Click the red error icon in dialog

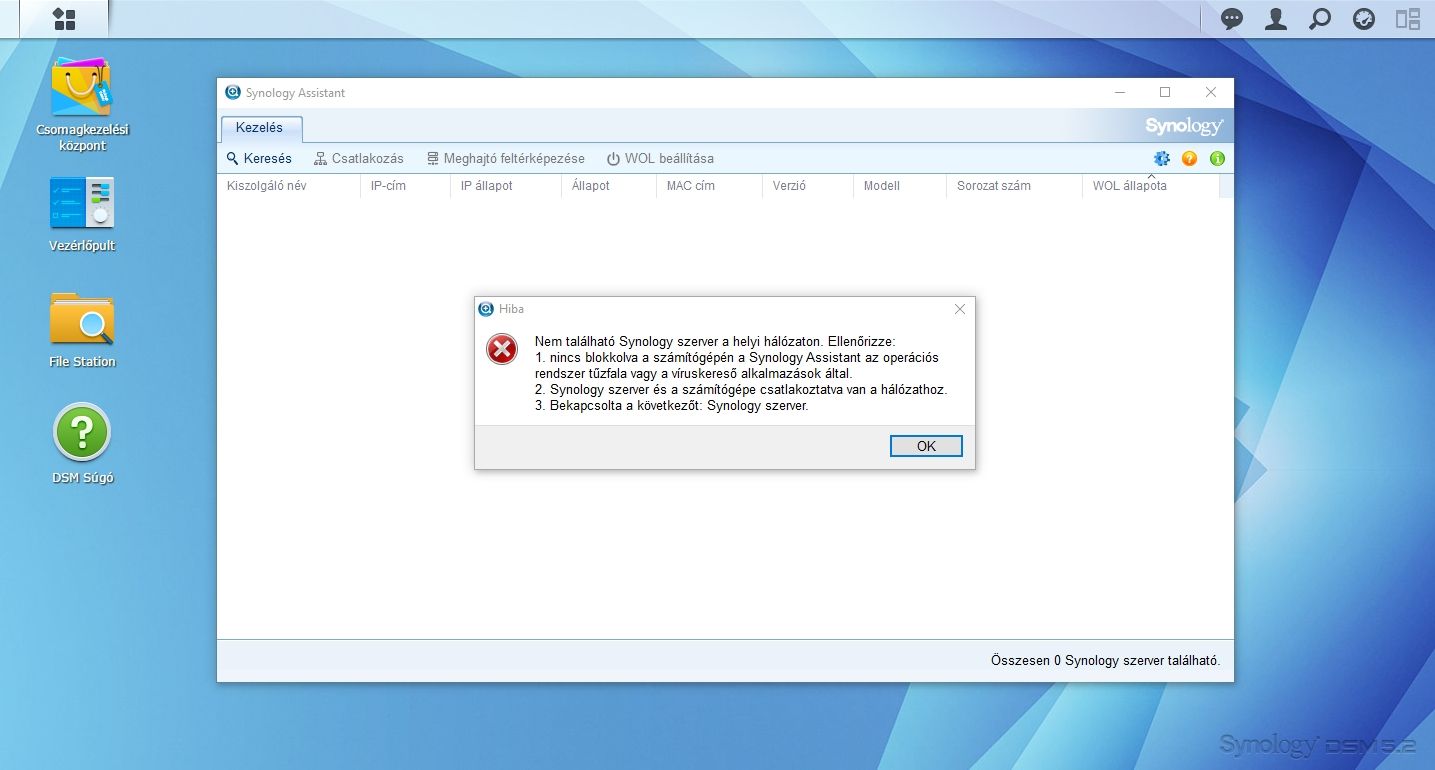[502, 349]
